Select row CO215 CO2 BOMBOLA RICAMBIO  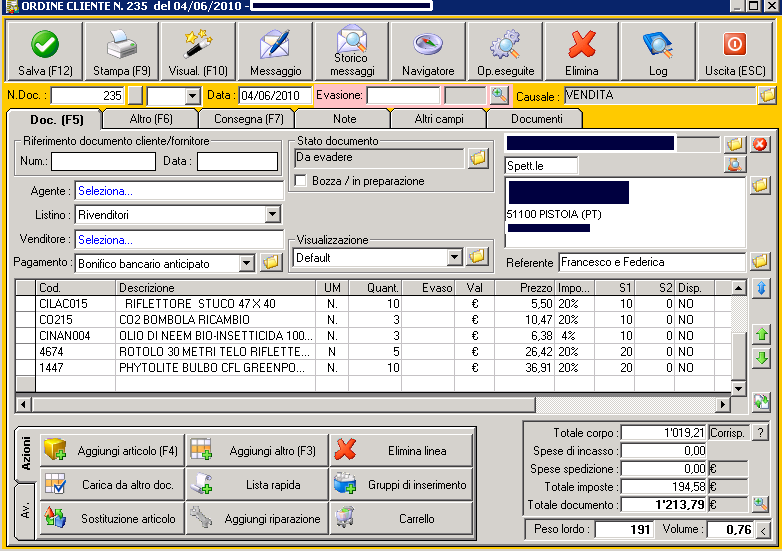[x=374, y=320]
